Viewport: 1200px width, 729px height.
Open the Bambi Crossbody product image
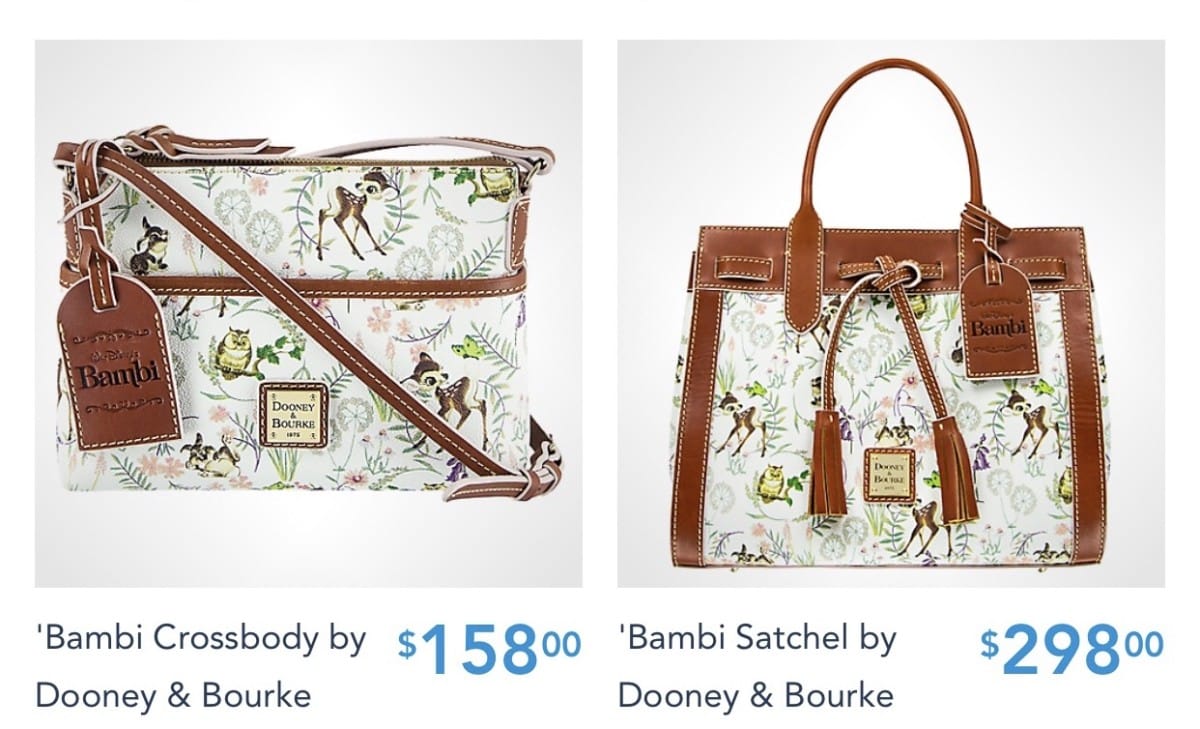pyautogui.click(x=308, y=313)
